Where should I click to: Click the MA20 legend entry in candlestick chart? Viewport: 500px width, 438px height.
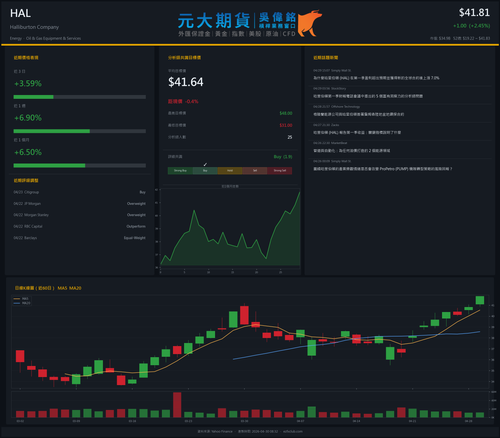tap(22, 303)
